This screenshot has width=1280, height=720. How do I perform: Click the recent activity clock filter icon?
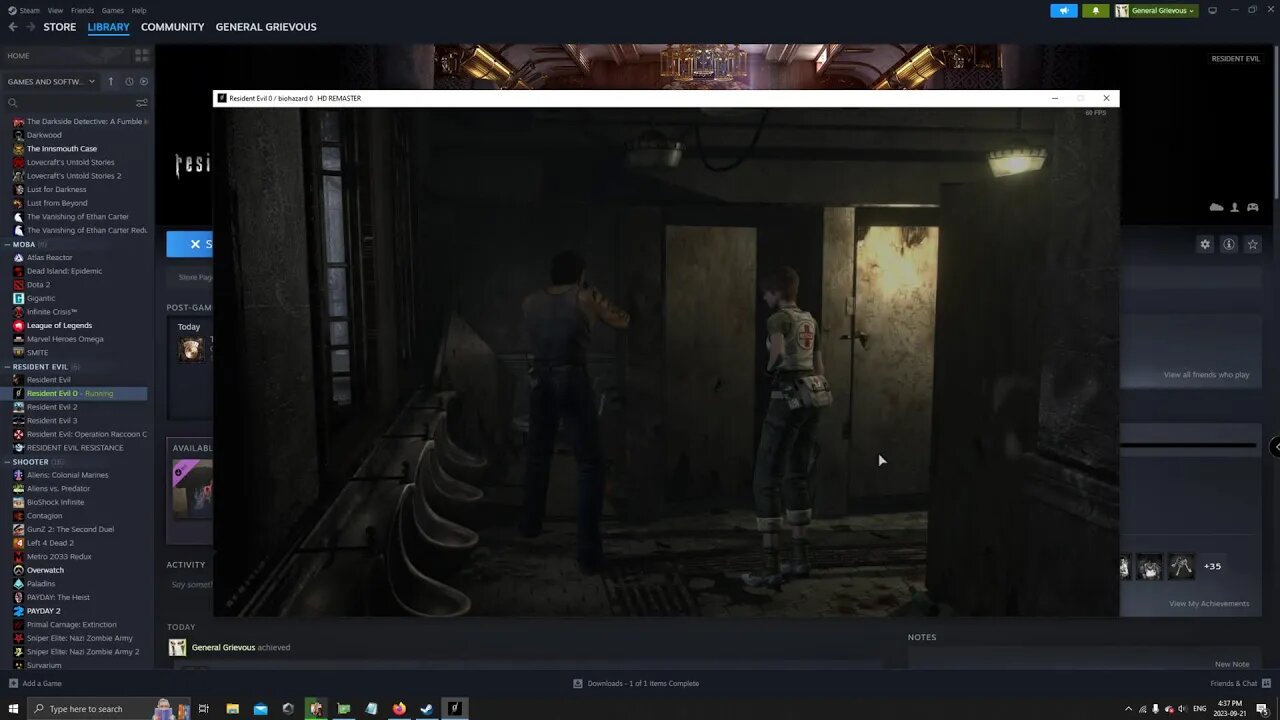(x=129, y=81)
